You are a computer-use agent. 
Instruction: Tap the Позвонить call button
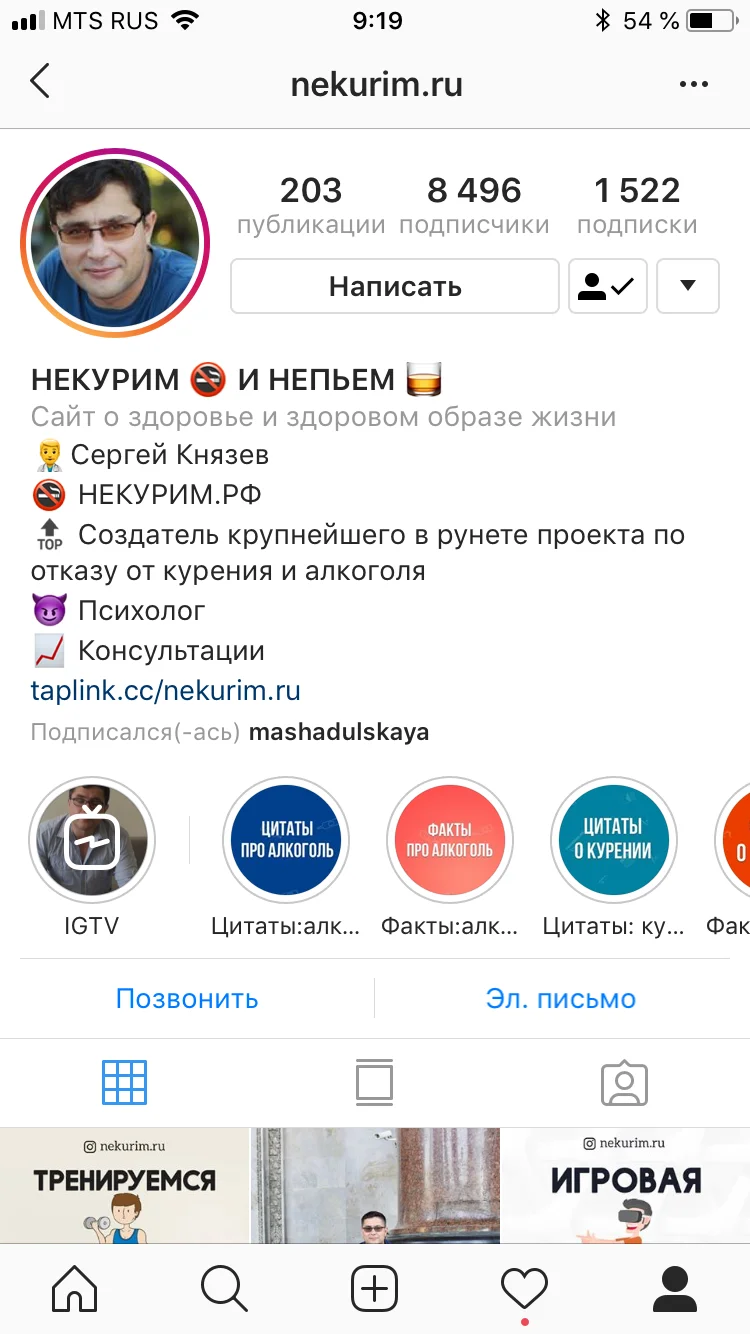[x=187, y=998]
